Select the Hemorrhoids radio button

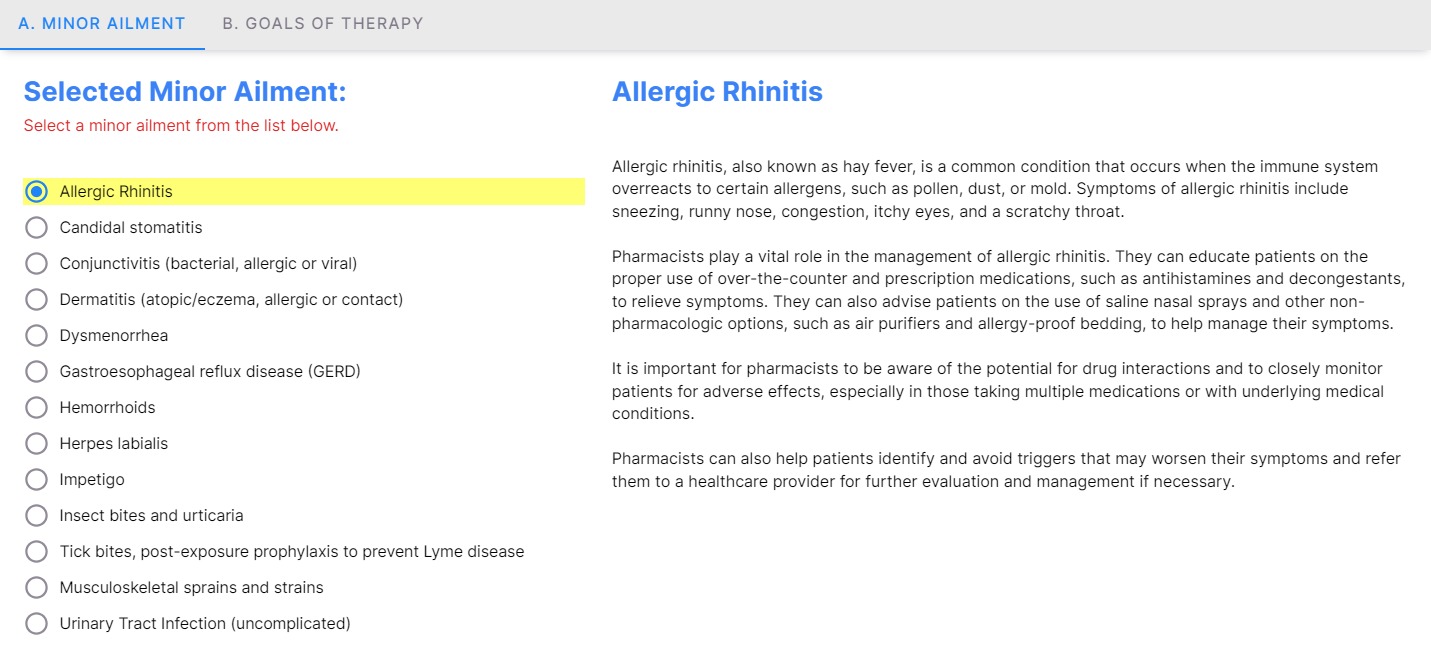tap(37, 407)
